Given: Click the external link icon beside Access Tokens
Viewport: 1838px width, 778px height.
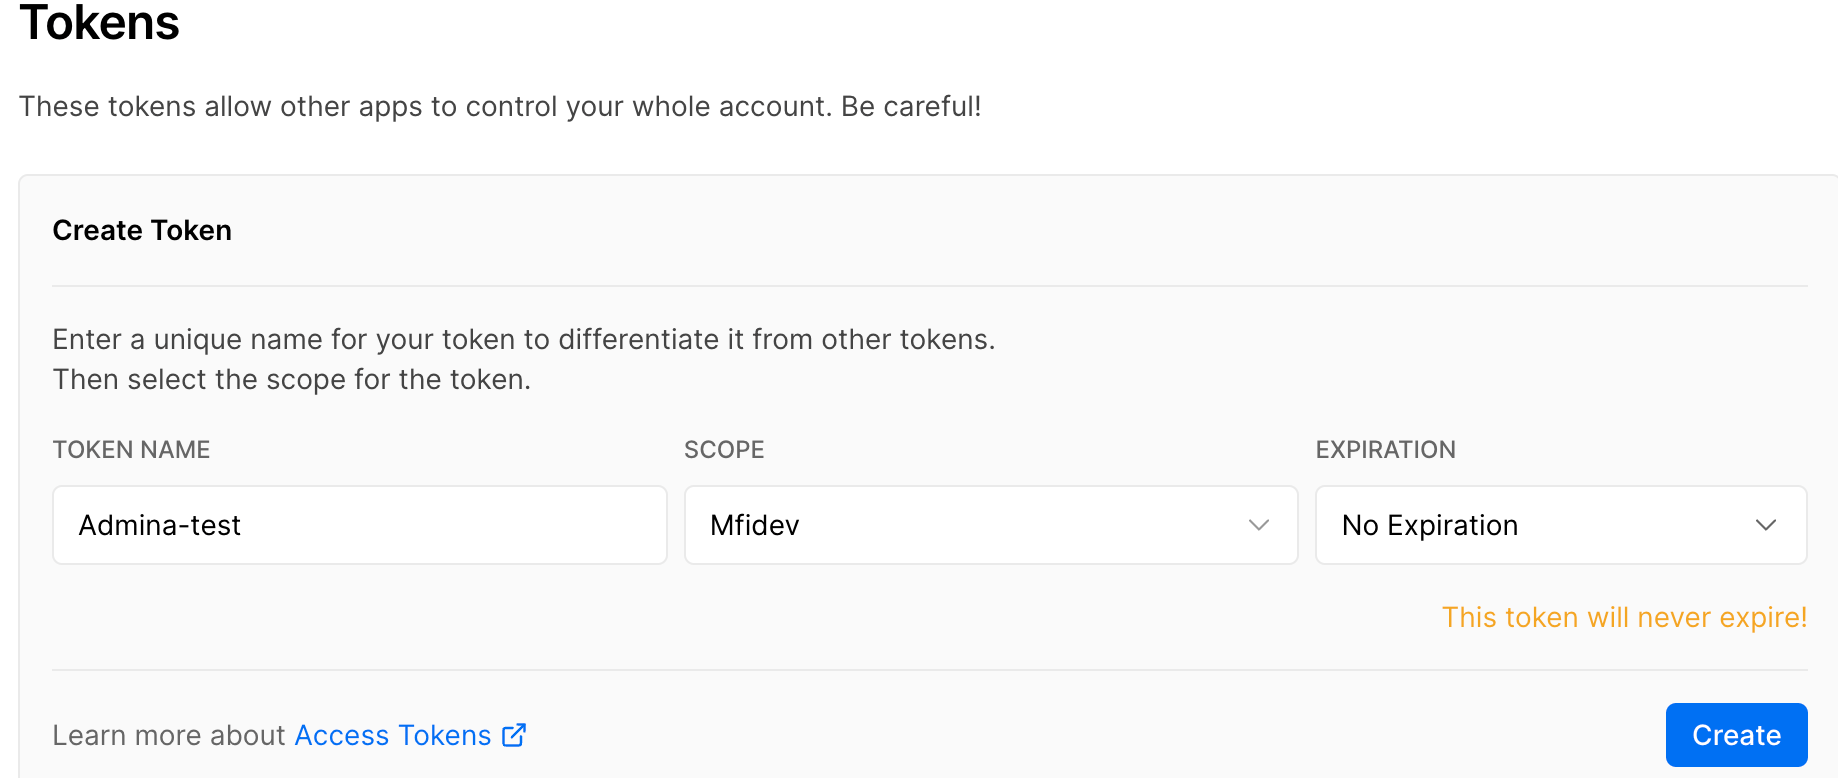Looking at the screenshot, I should (514, 735).
